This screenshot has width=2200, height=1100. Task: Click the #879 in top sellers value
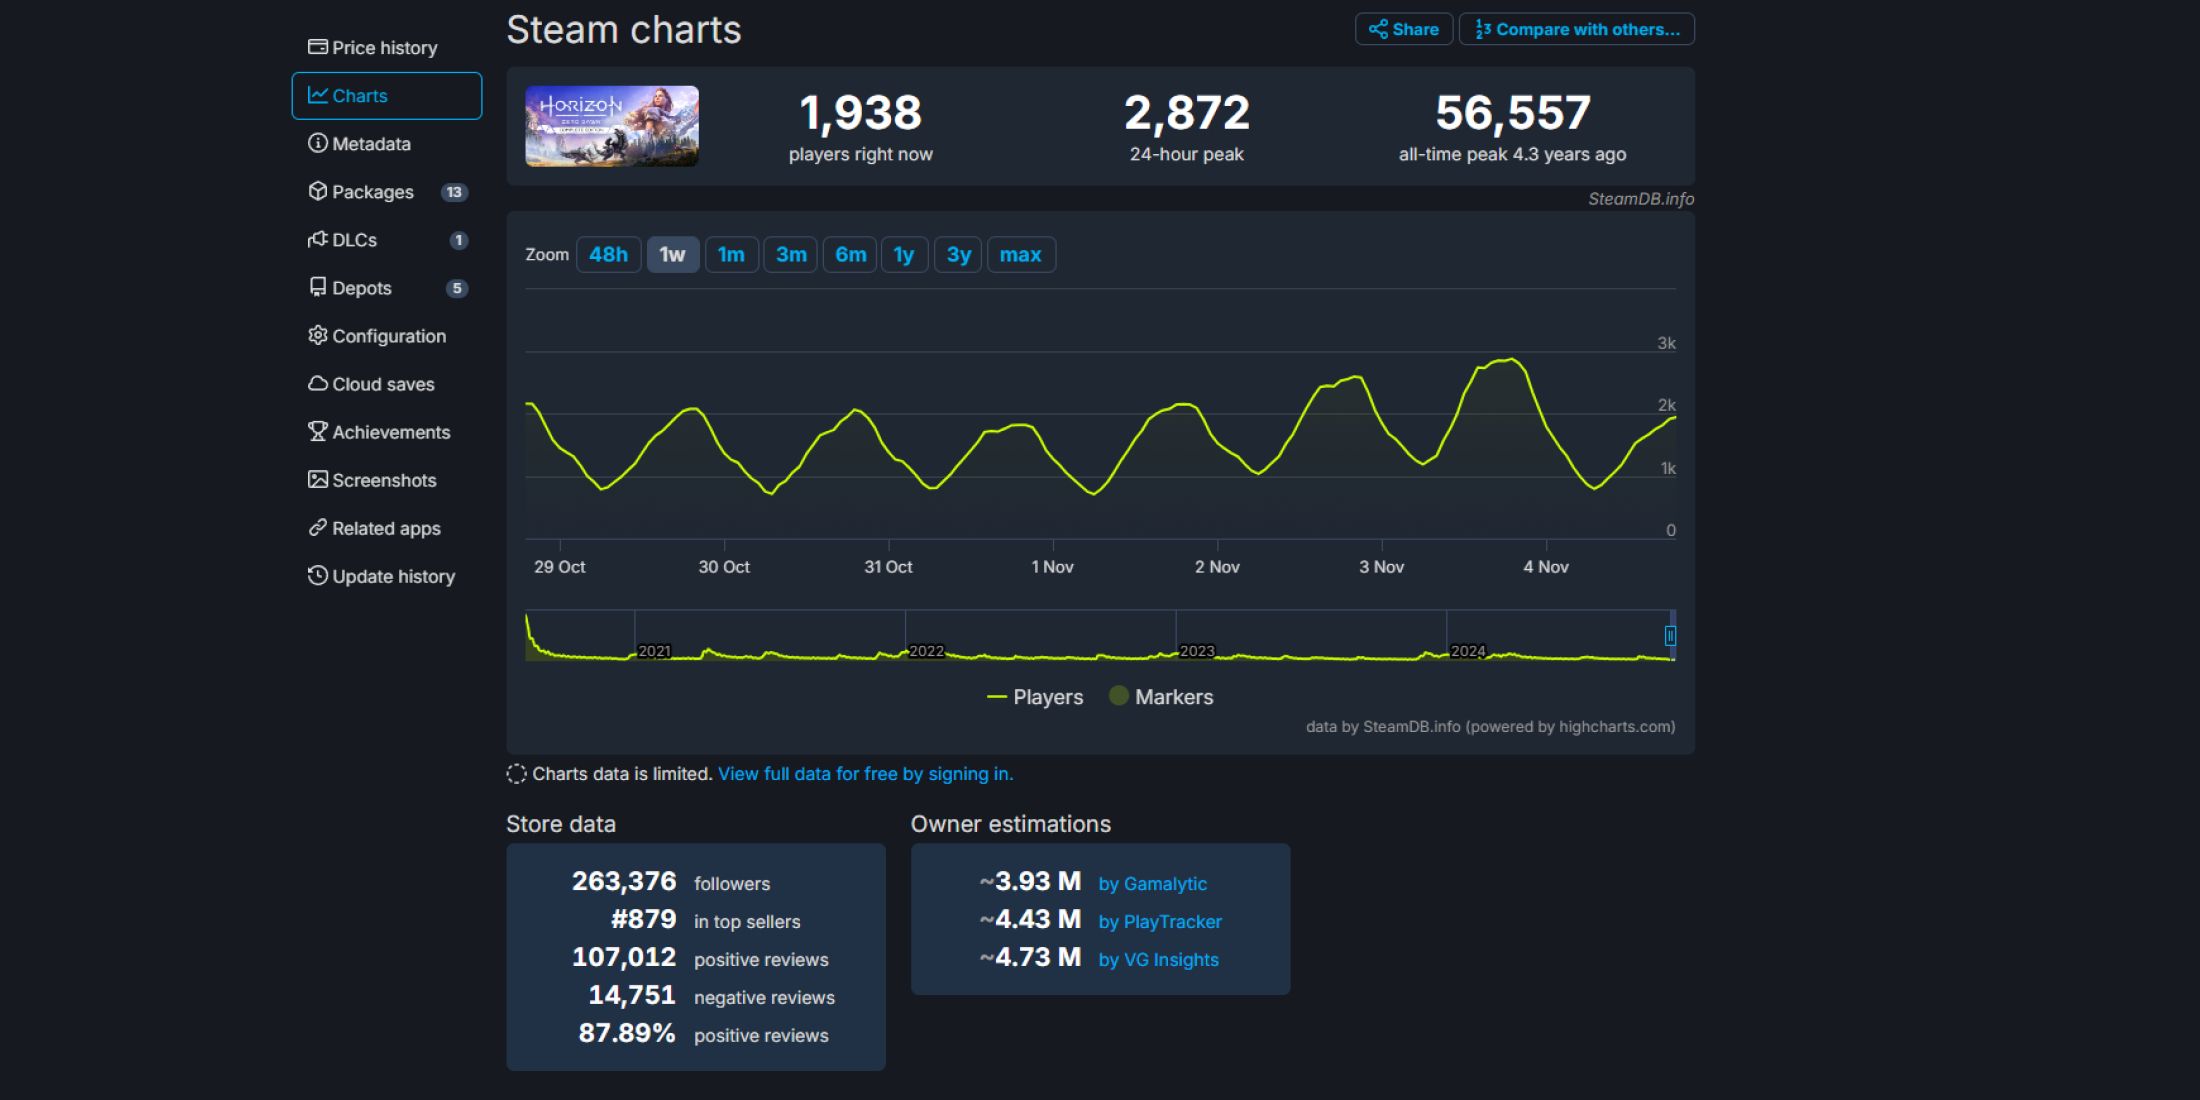644,919
